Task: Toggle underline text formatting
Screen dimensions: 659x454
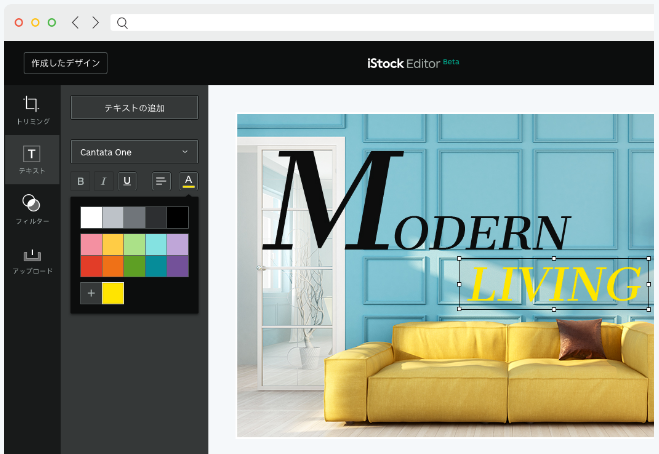Action: click(127, 181)
